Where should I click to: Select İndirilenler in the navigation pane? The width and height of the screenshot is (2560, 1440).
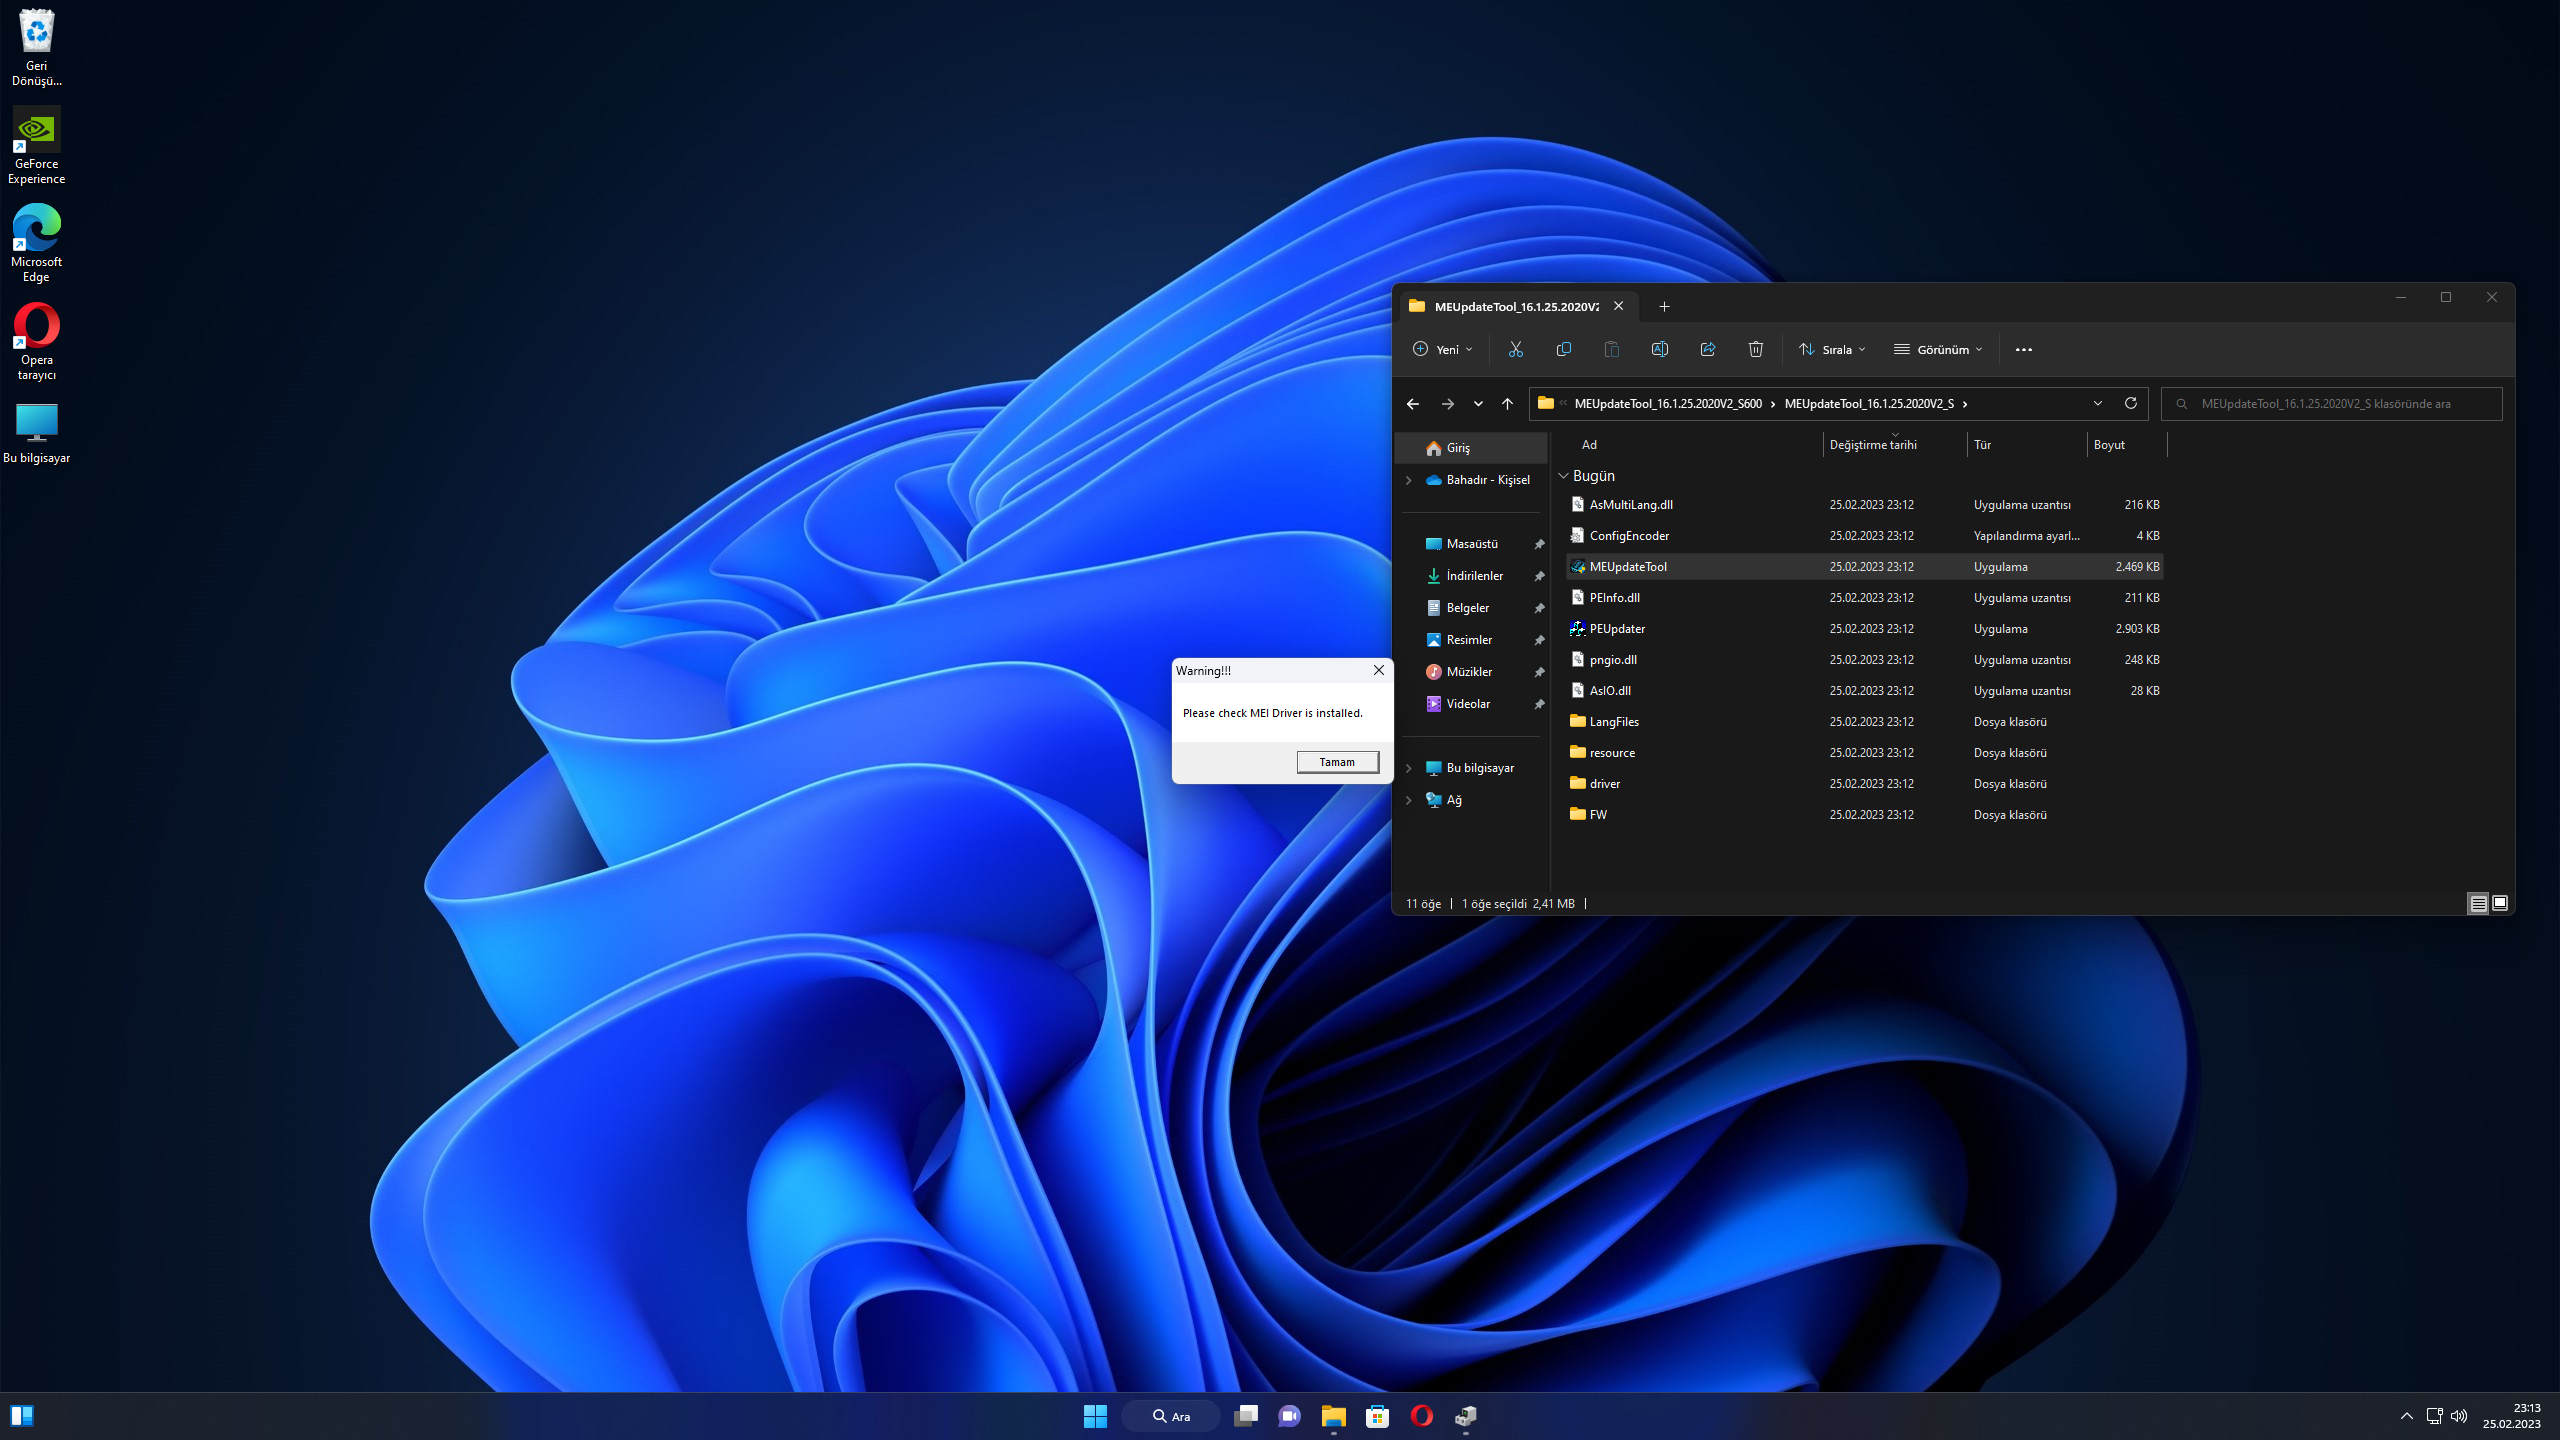(1474, 576)
